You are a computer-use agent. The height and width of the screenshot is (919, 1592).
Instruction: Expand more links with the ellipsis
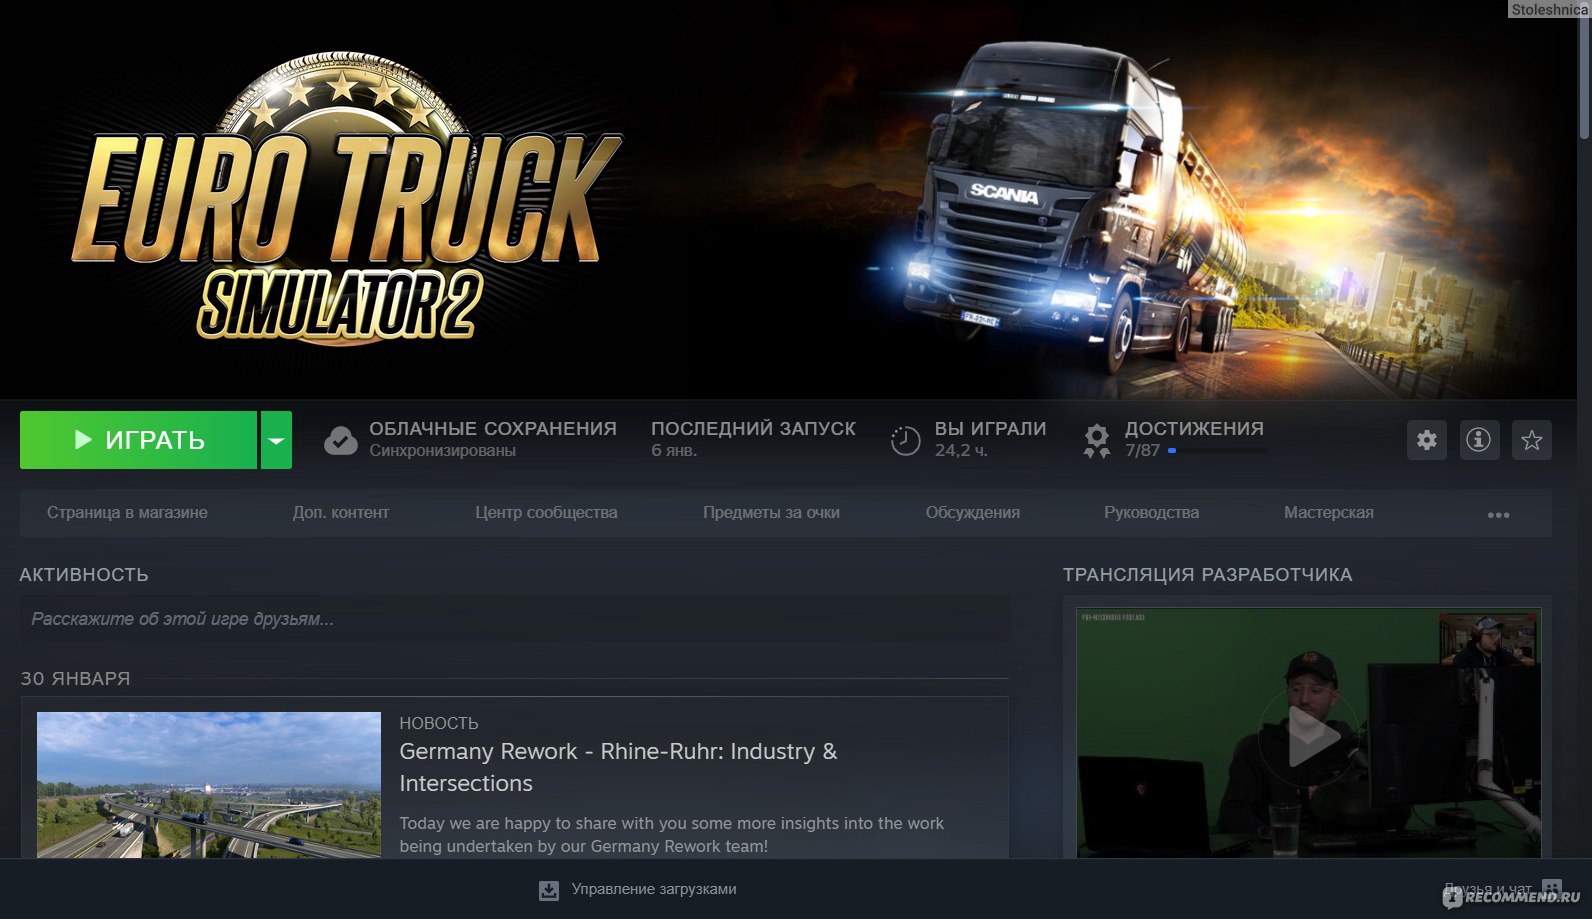(x=1498, y=515)
